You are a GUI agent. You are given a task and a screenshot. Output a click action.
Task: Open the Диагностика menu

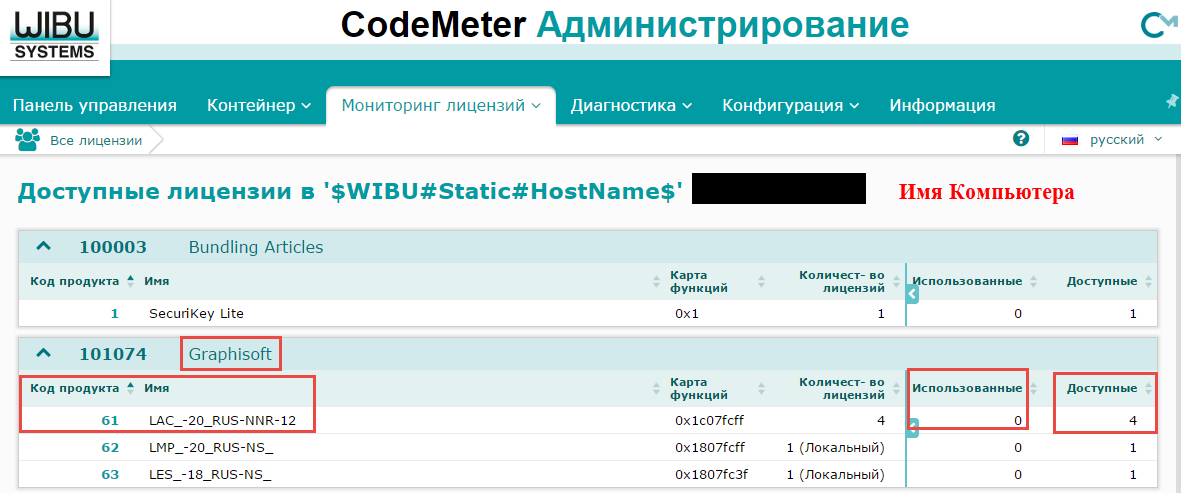coord(631,105)
